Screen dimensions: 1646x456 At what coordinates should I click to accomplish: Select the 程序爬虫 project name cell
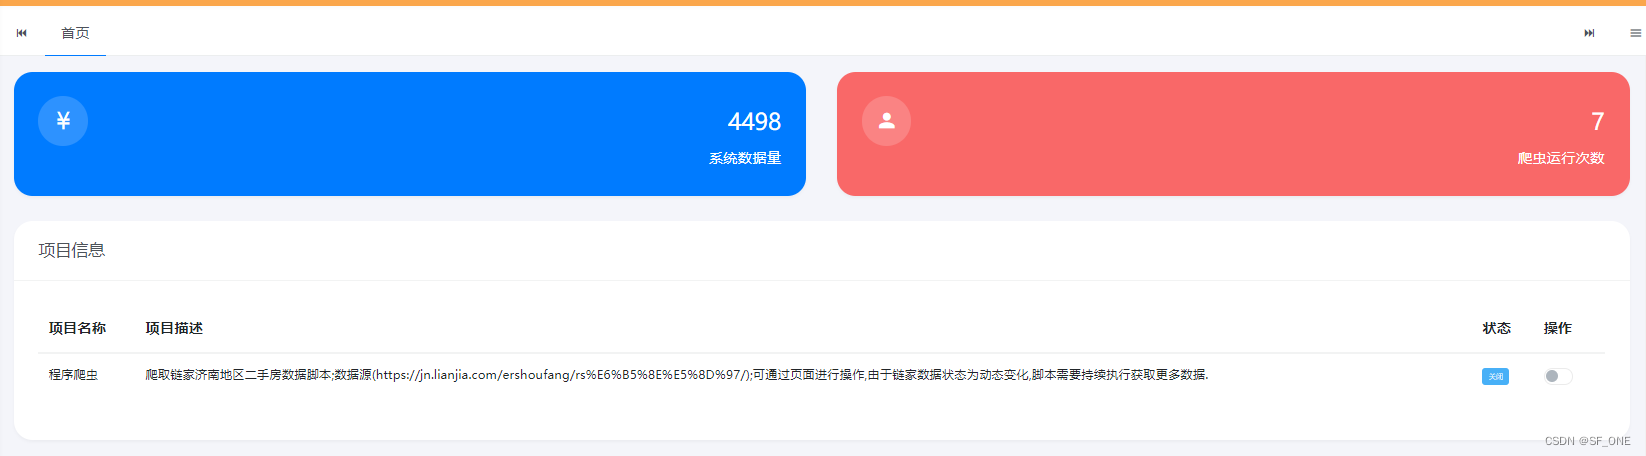pos(73,375)
